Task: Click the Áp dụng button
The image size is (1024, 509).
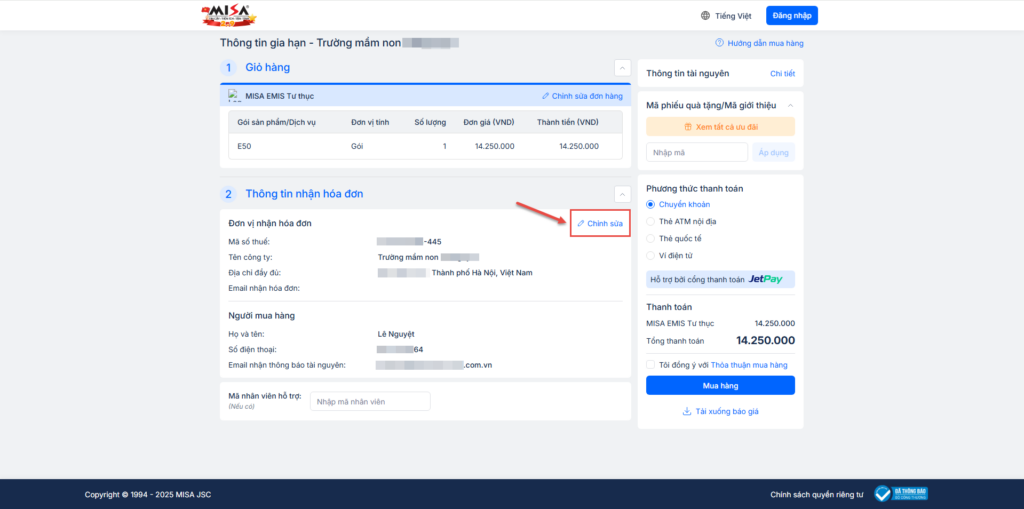Action: (774, 152)
